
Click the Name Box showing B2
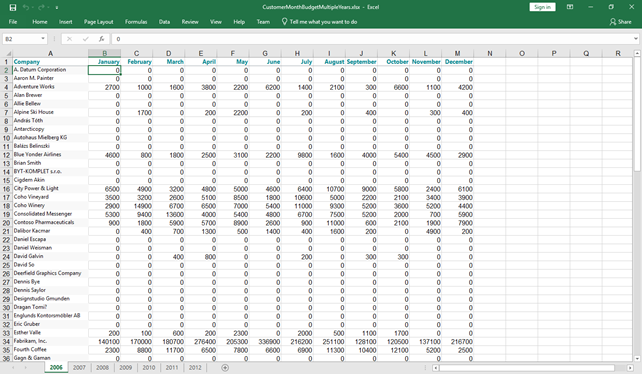point(21,39)
